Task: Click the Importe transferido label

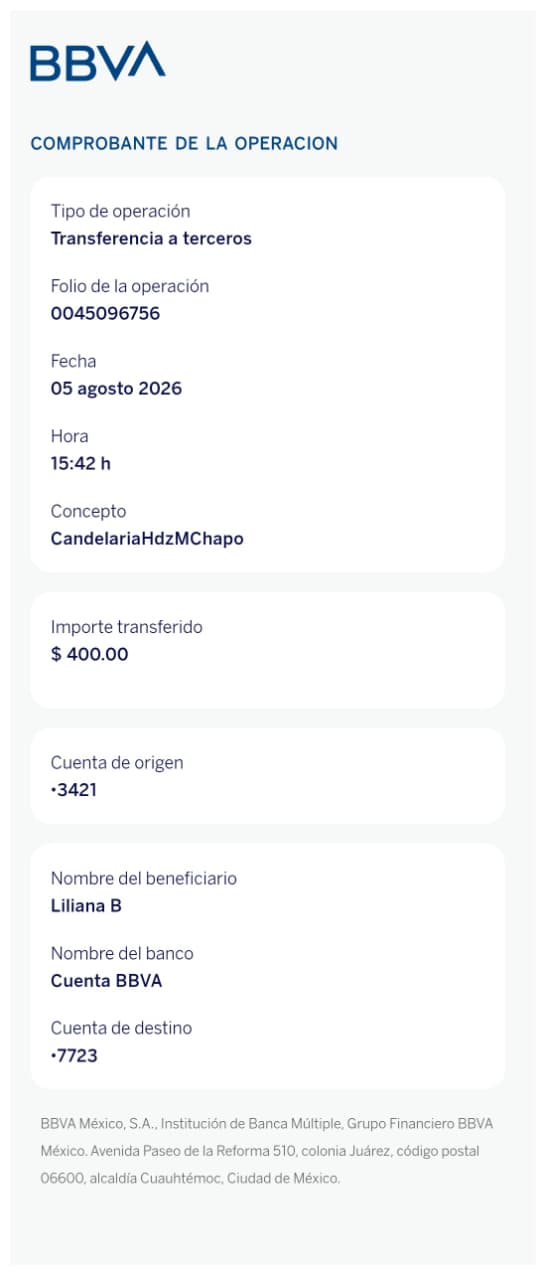Action: [127, 627]
